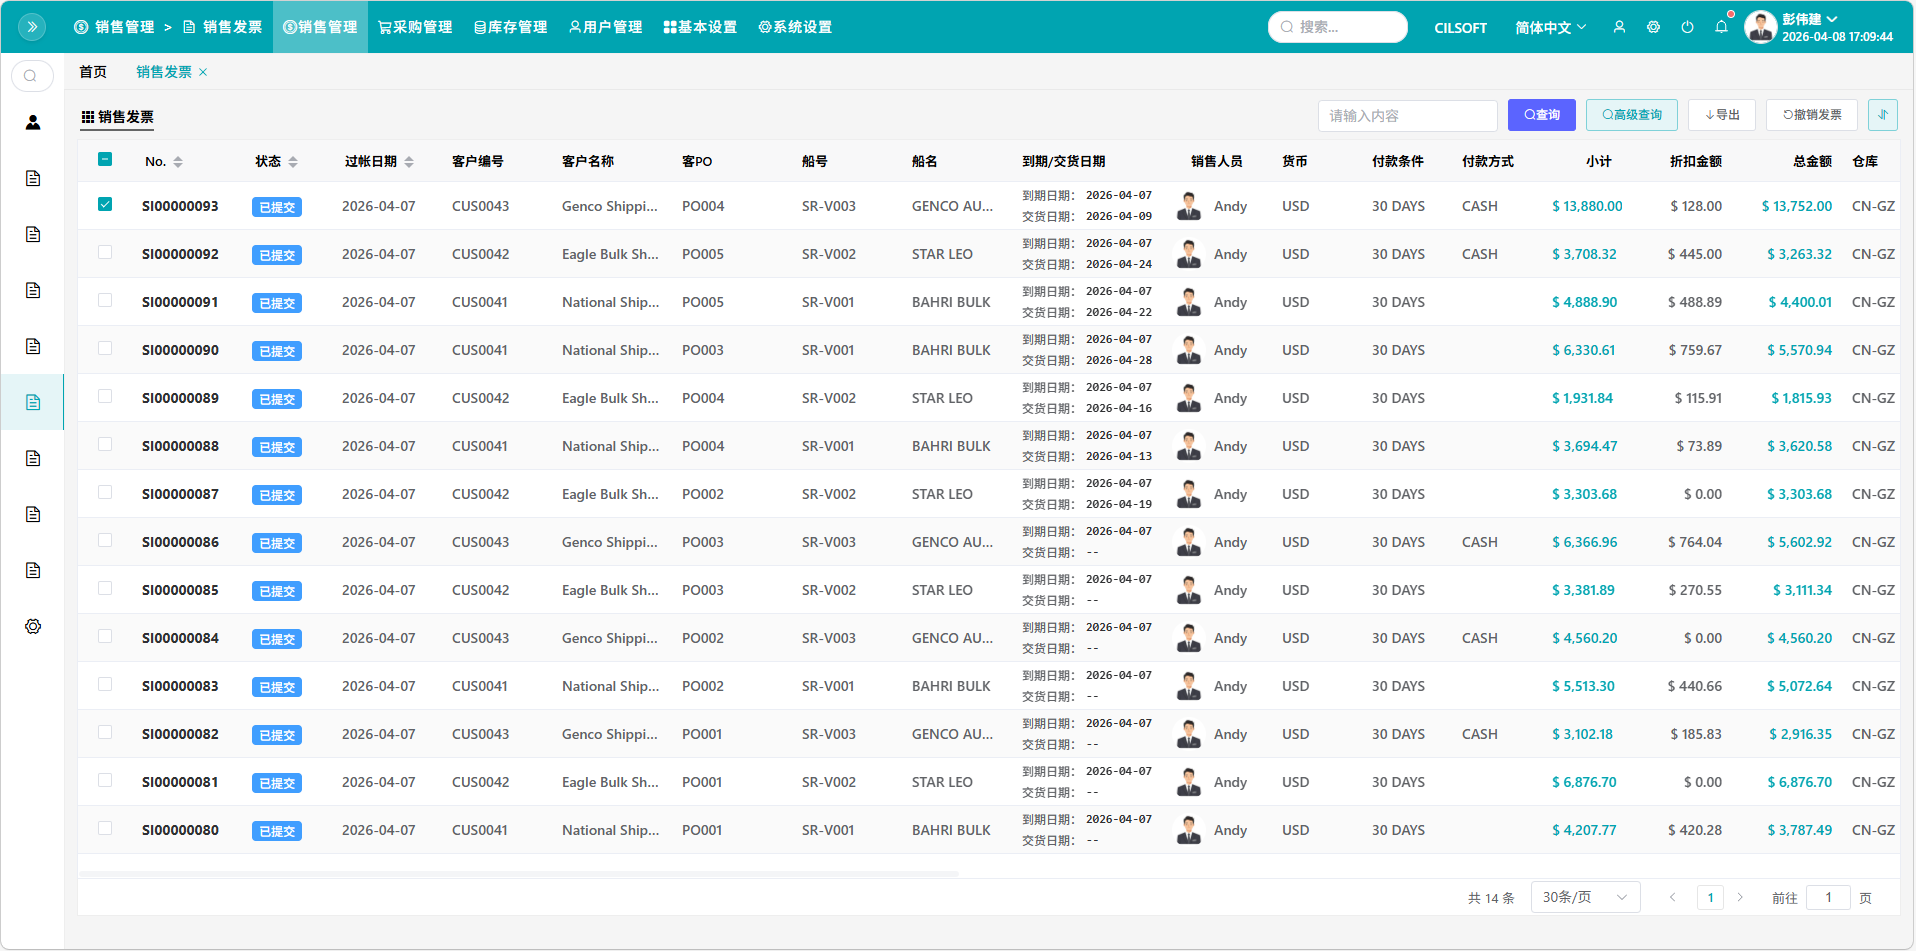The image size is (1916, 951).
Task: Expand the 彭伟建 user account menu
Action: pyautogui.click(x=1809, y=19)
